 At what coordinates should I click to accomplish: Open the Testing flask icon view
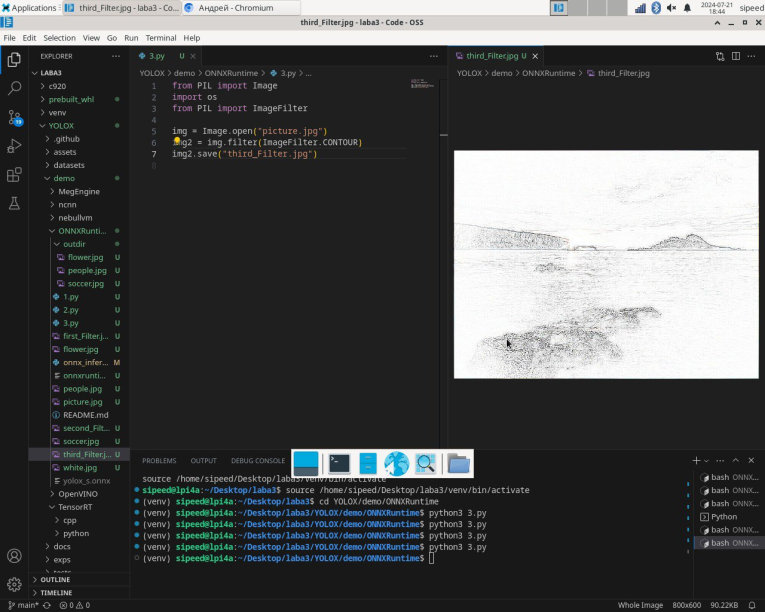click(x=14, y=203)
